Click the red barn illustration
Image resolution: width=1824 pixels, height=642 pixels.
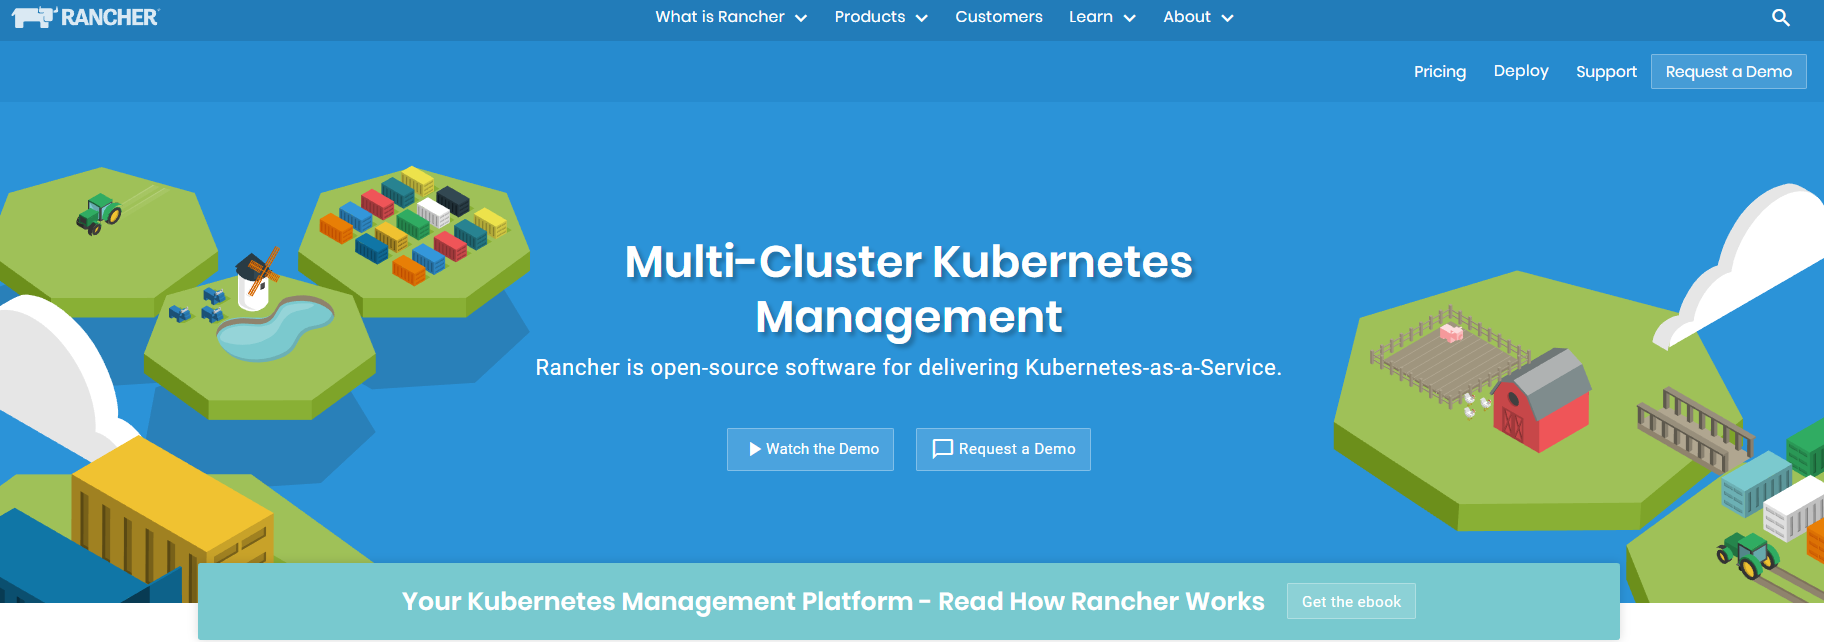(x=1540, y=400)
